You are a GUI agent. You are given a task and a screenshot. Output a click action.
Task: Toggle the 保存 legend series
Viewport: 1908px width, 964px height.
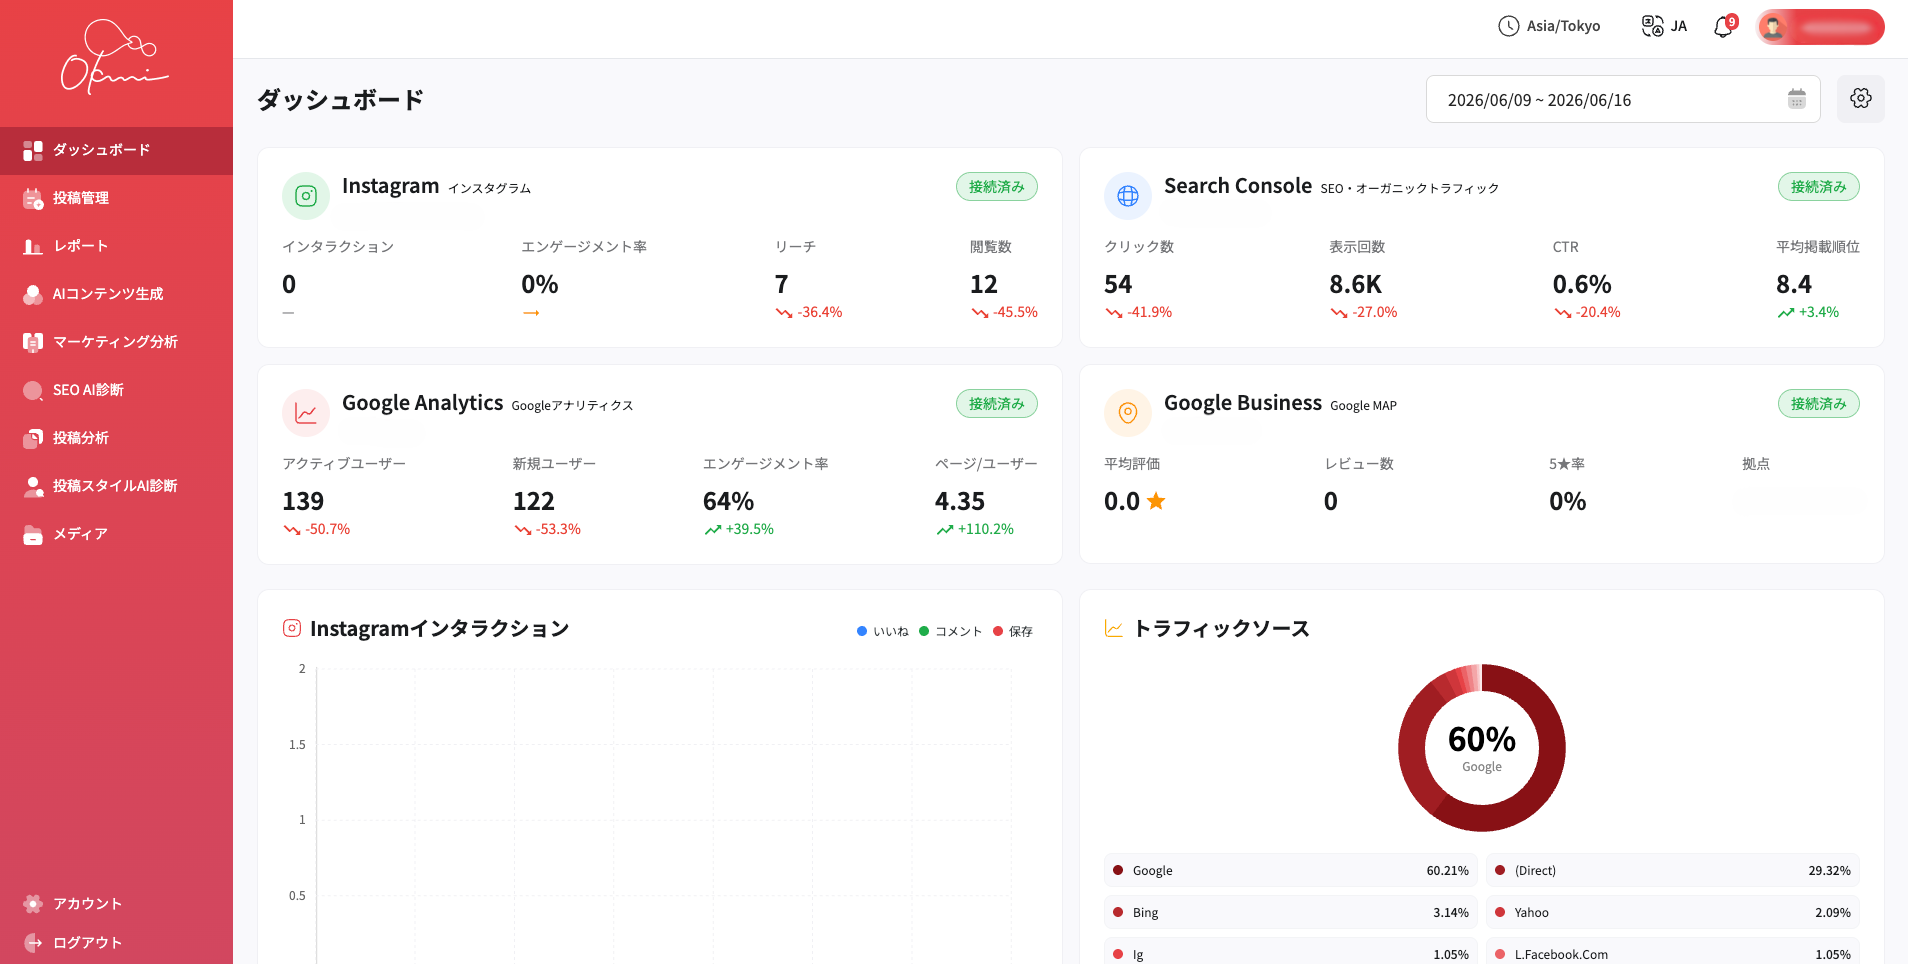point(1013,631)
